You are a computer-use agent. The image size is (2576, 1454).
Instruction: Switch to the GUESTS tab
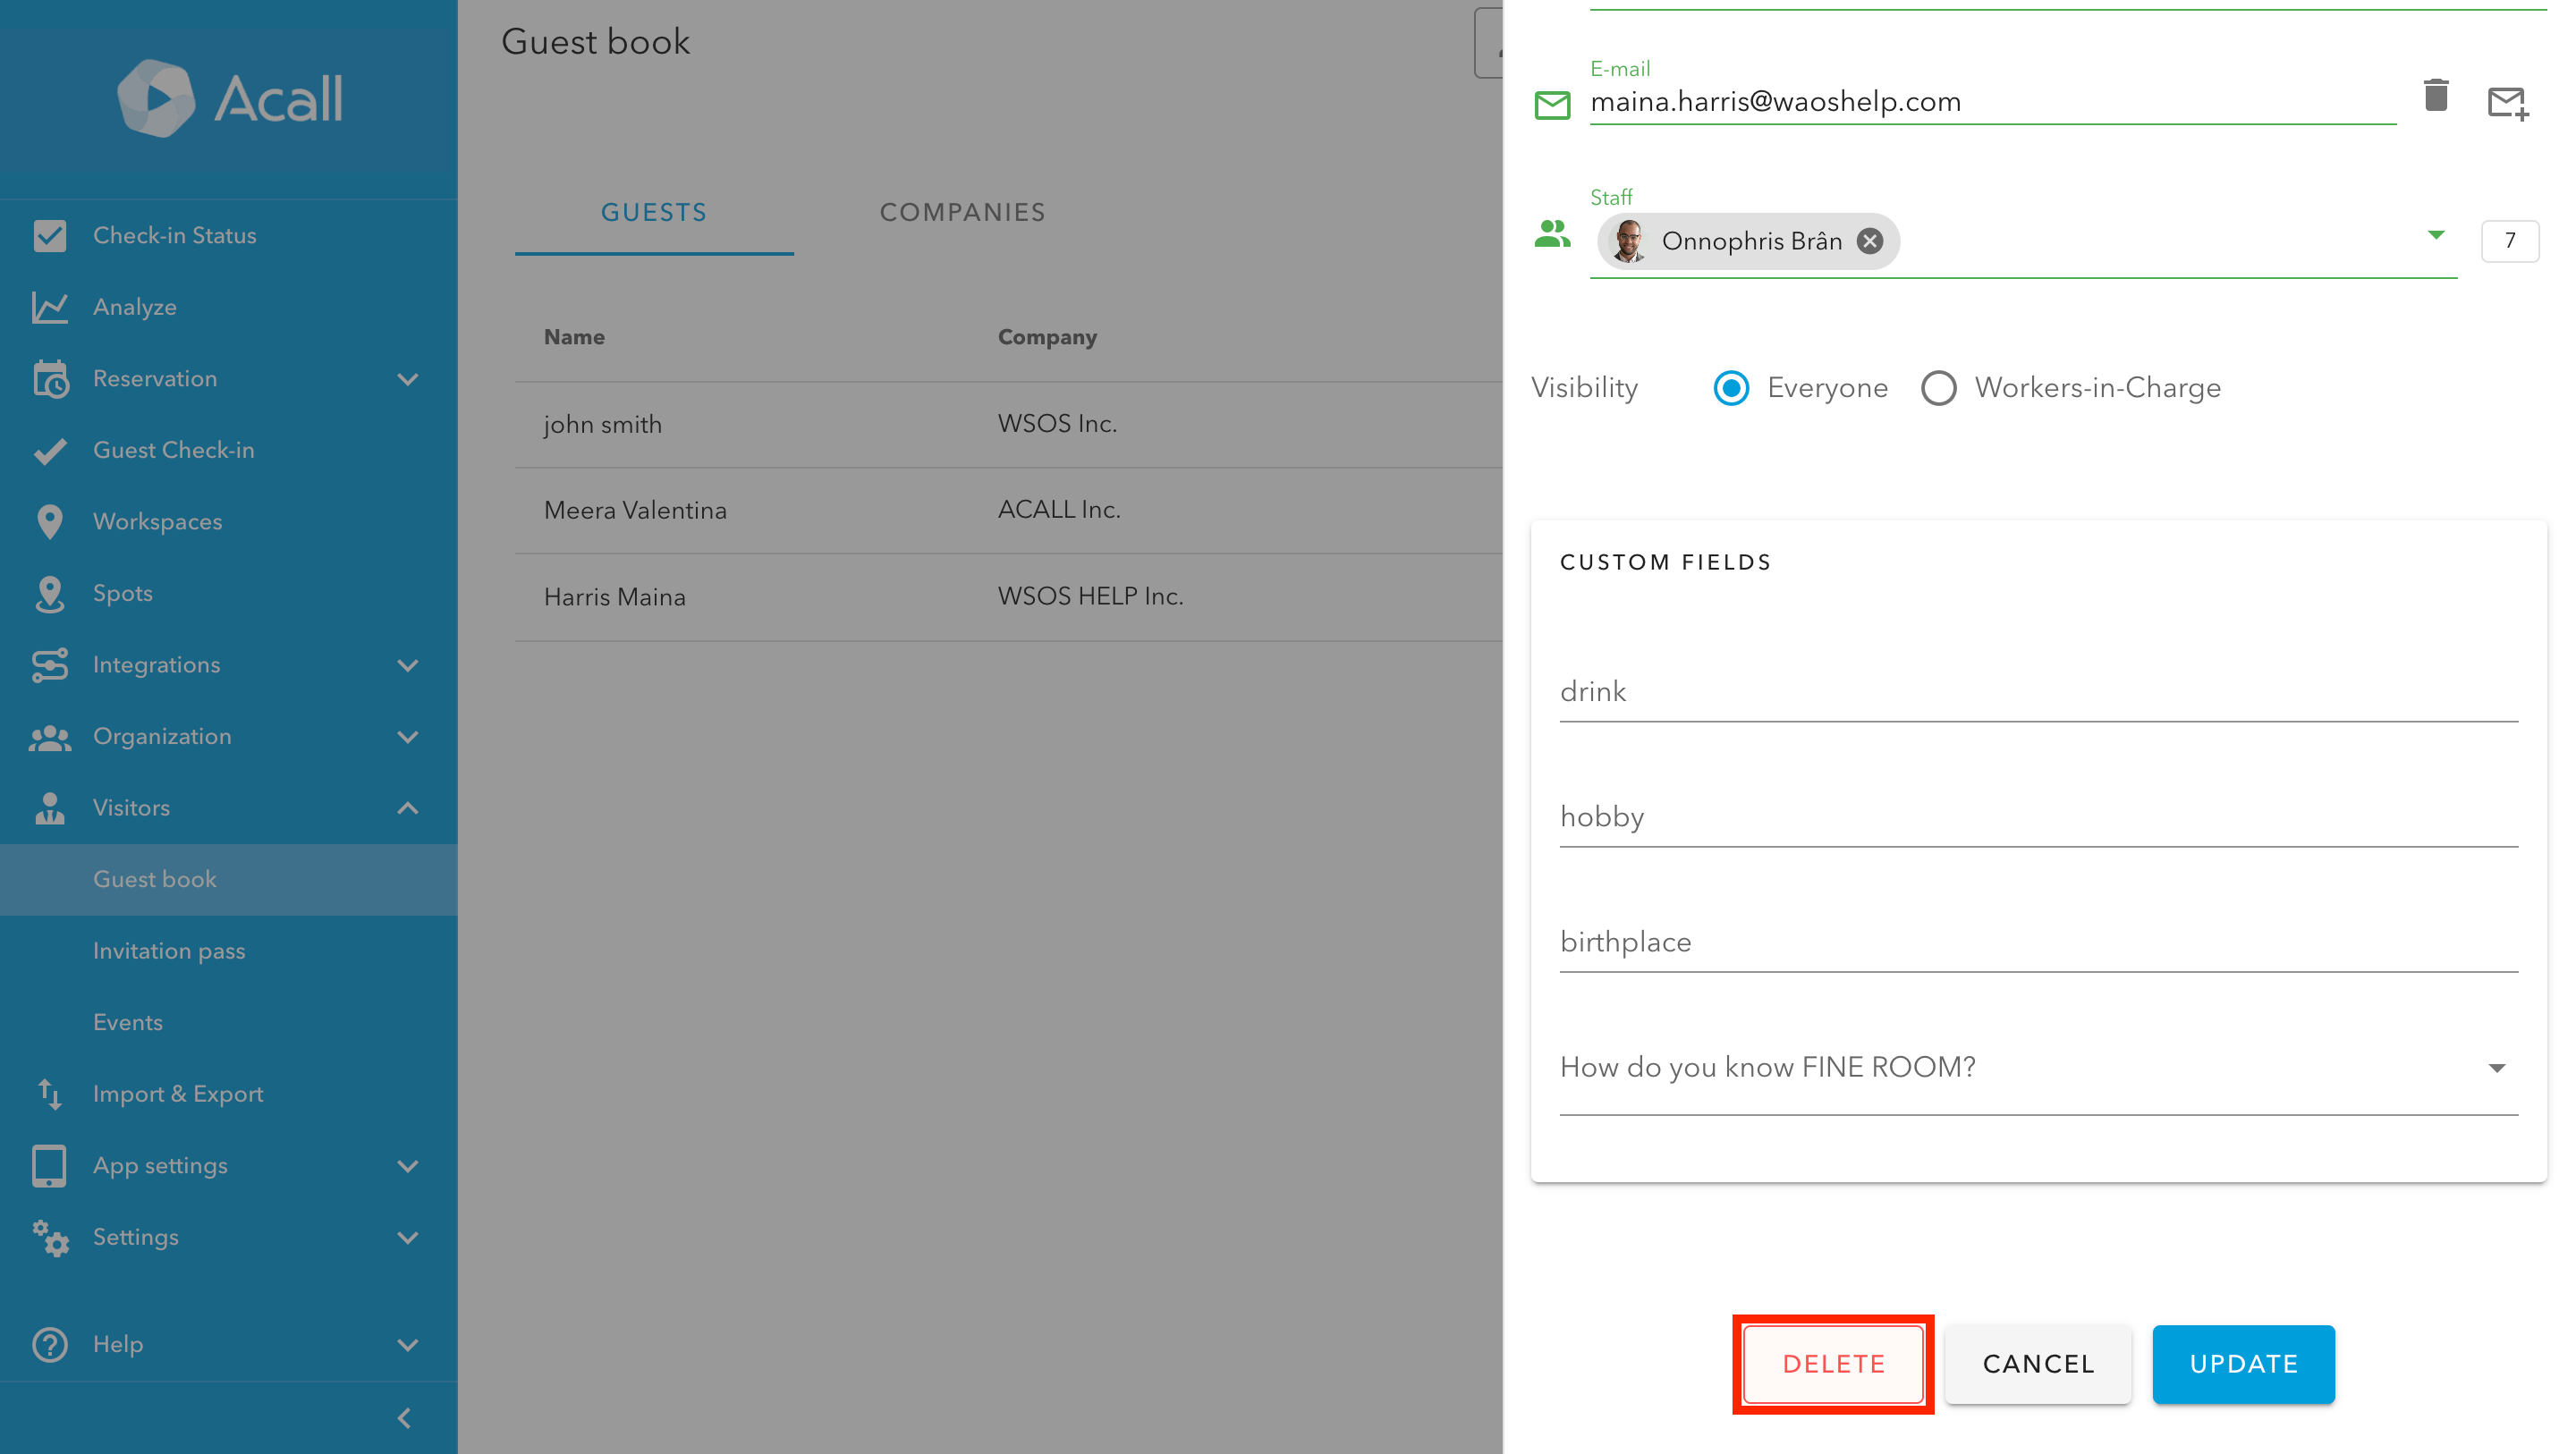coord(654,213)
